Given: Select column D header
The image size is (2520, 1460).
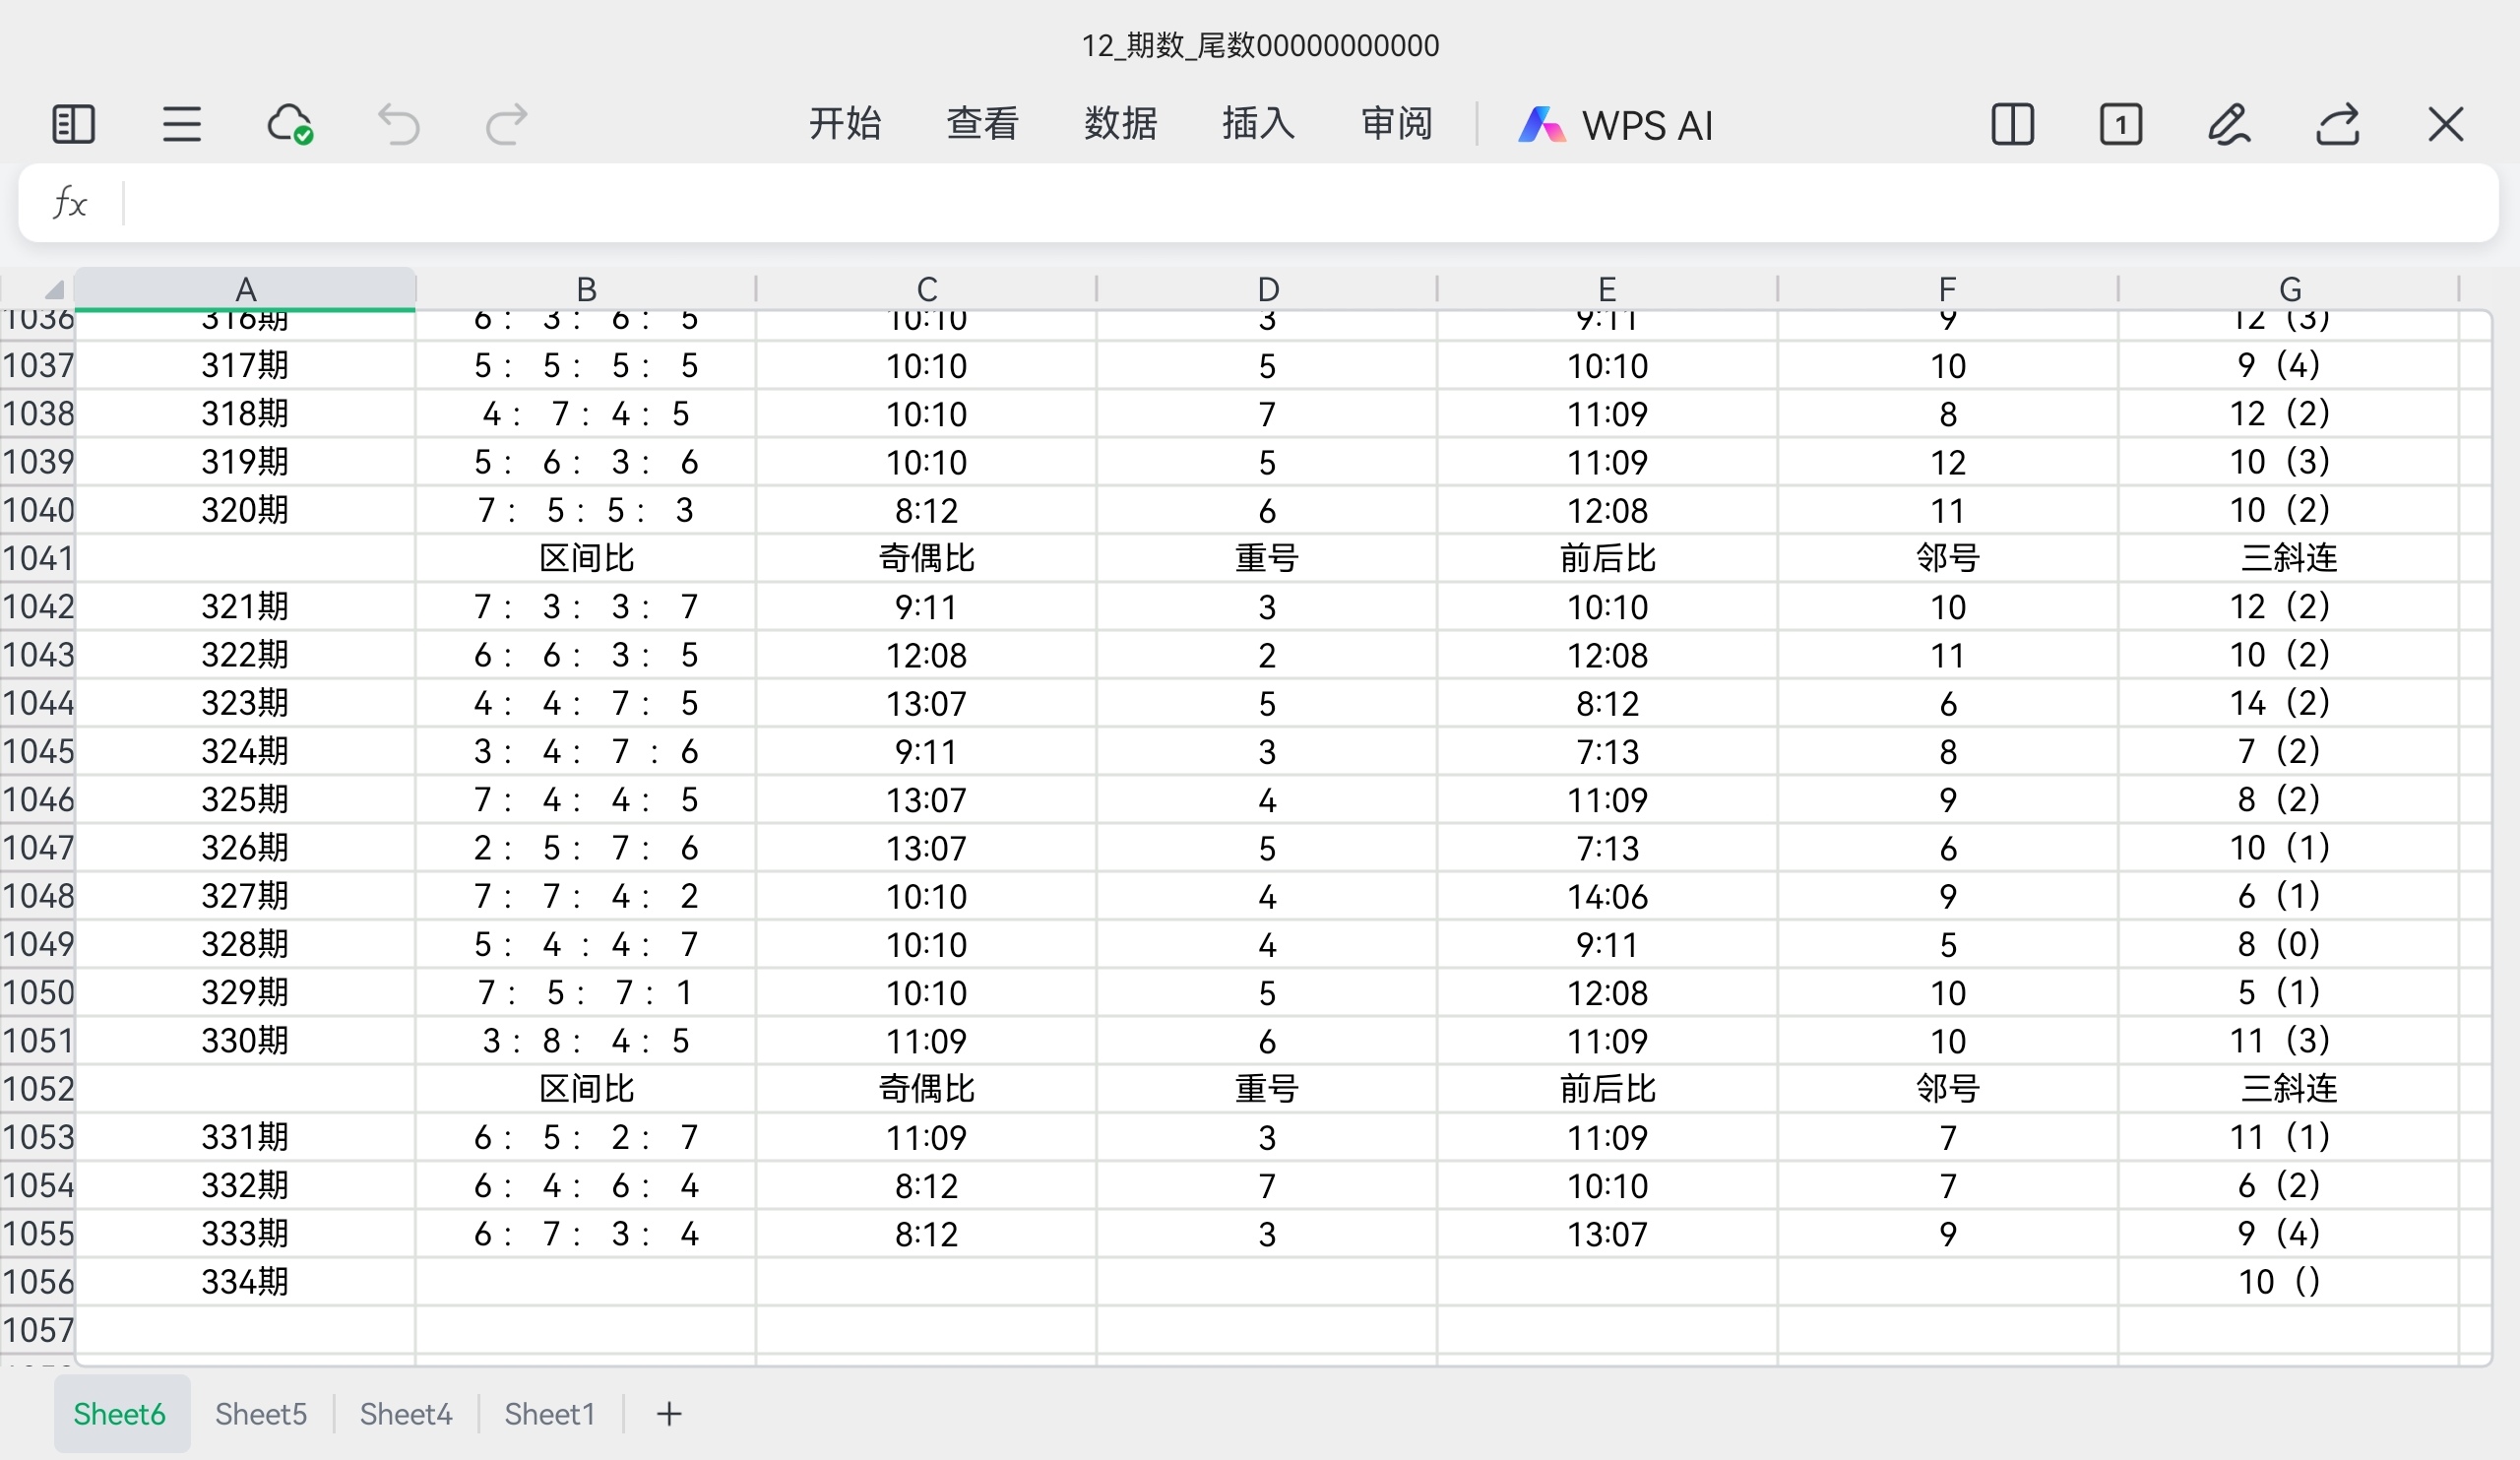Looking at the screenshot, I should (x=1267, y=290).
